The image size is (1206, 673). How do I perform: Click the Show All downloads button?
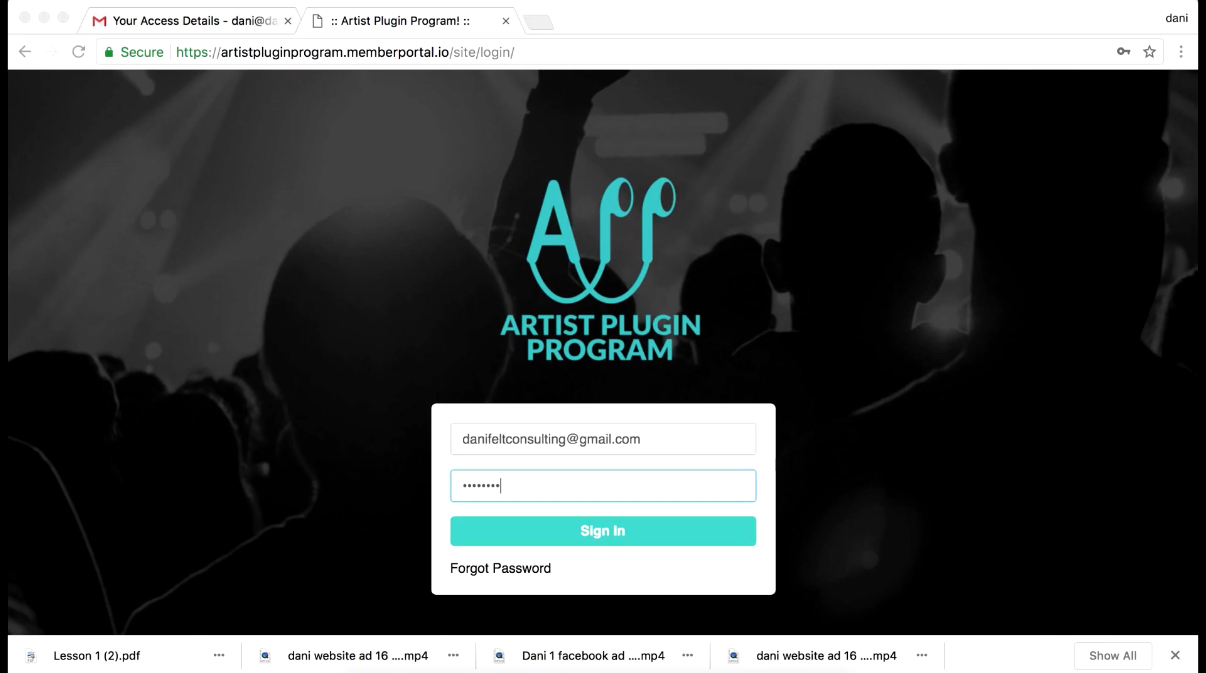tap(1113, 656)
